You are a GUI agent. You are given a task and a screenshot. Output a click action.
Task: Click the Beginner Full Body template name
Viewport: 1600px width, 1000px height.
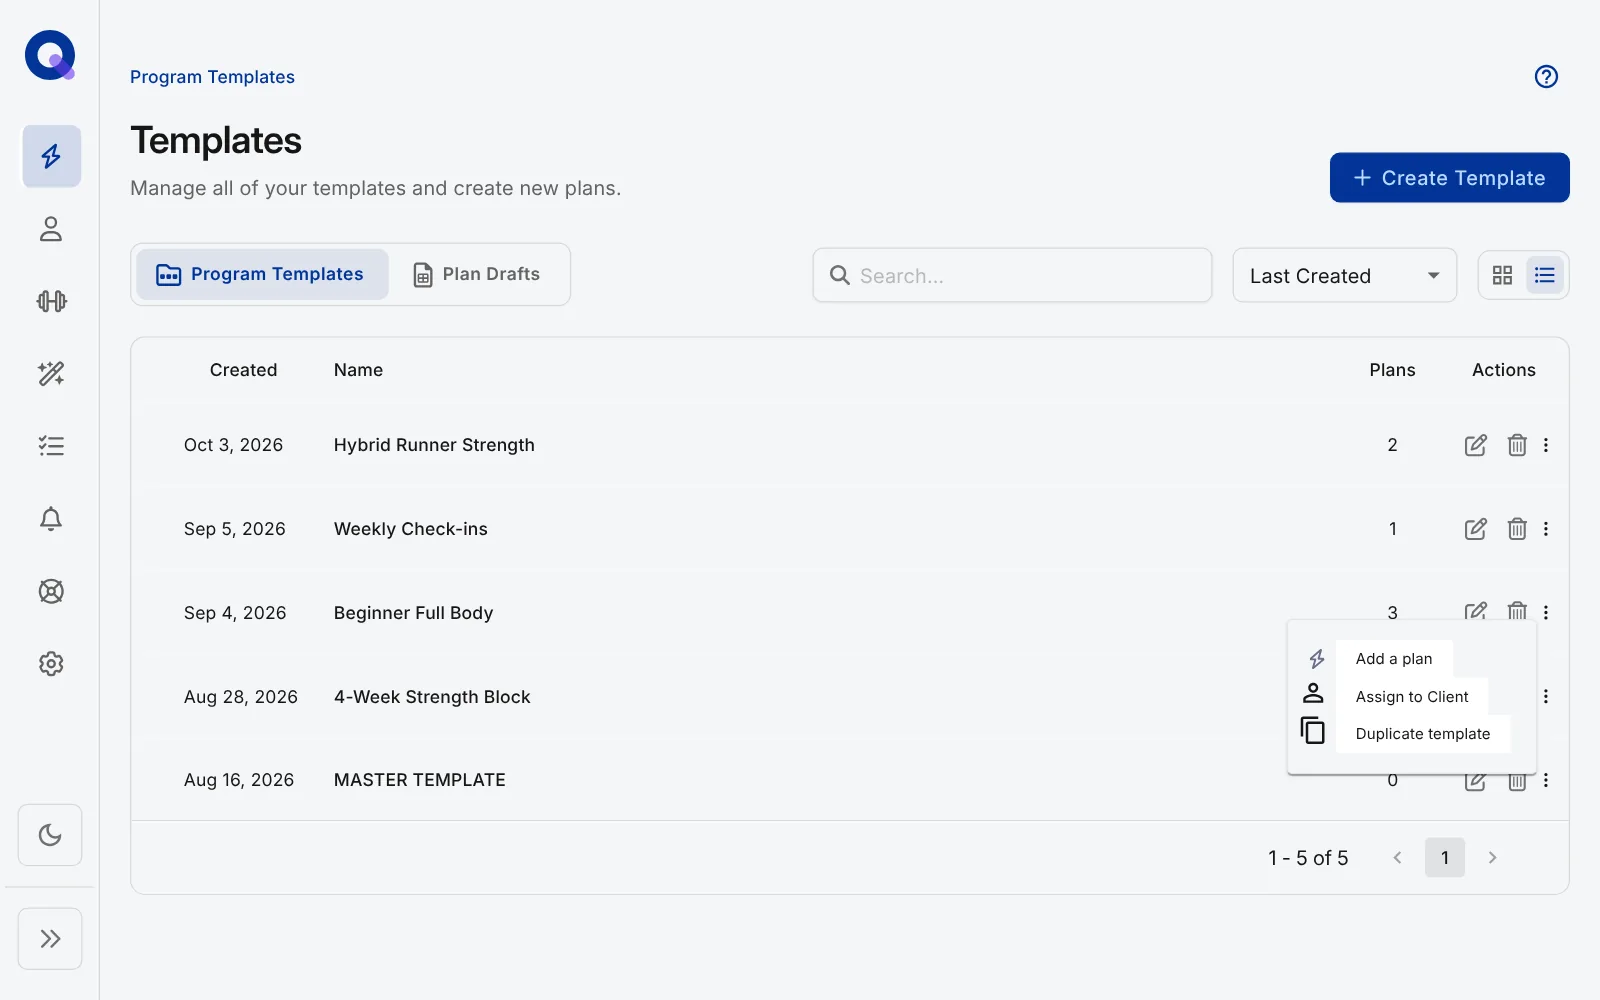pos(413,613)
